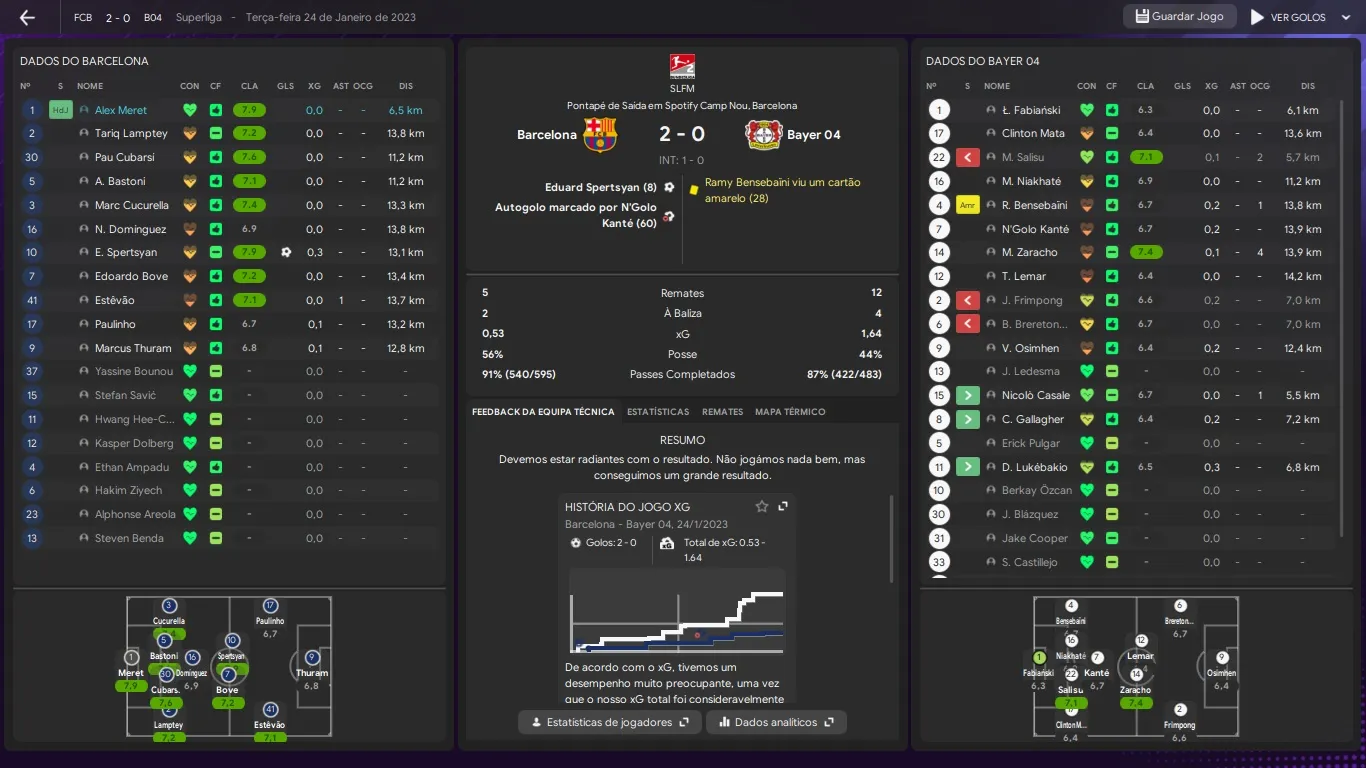Sort Bayer 04 table by DIS column

pos(1308,86)
